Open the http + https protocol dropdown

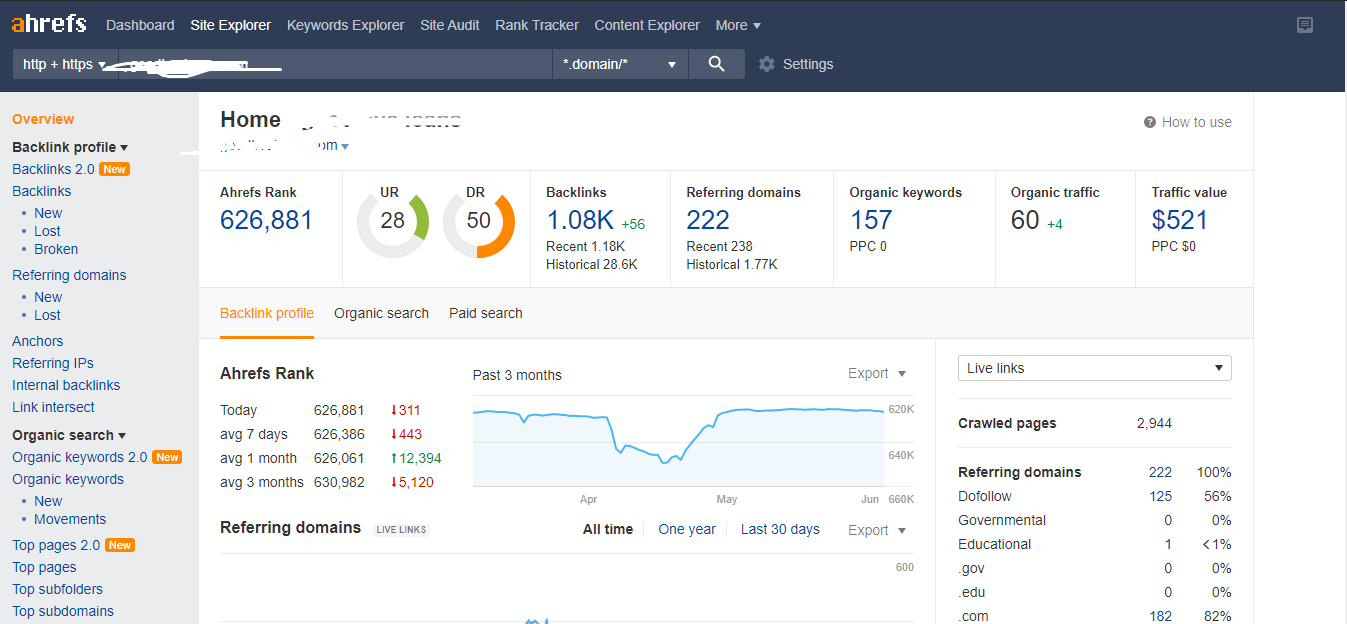coord(64,63)
